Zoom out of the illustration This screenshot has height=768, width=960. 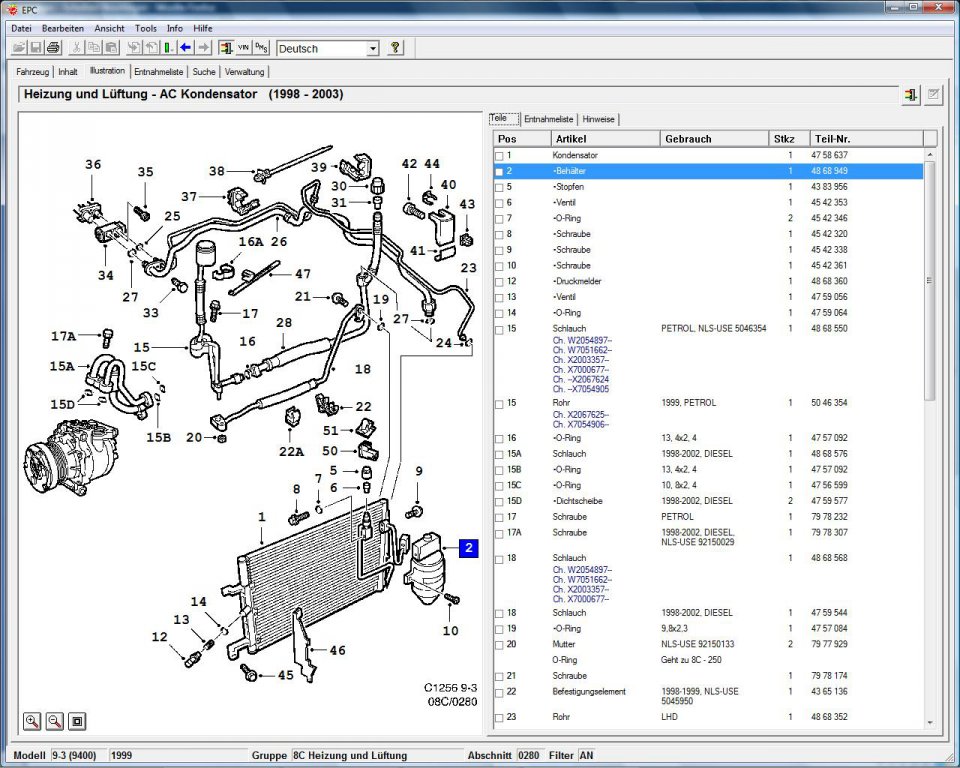tap(54, 721)
